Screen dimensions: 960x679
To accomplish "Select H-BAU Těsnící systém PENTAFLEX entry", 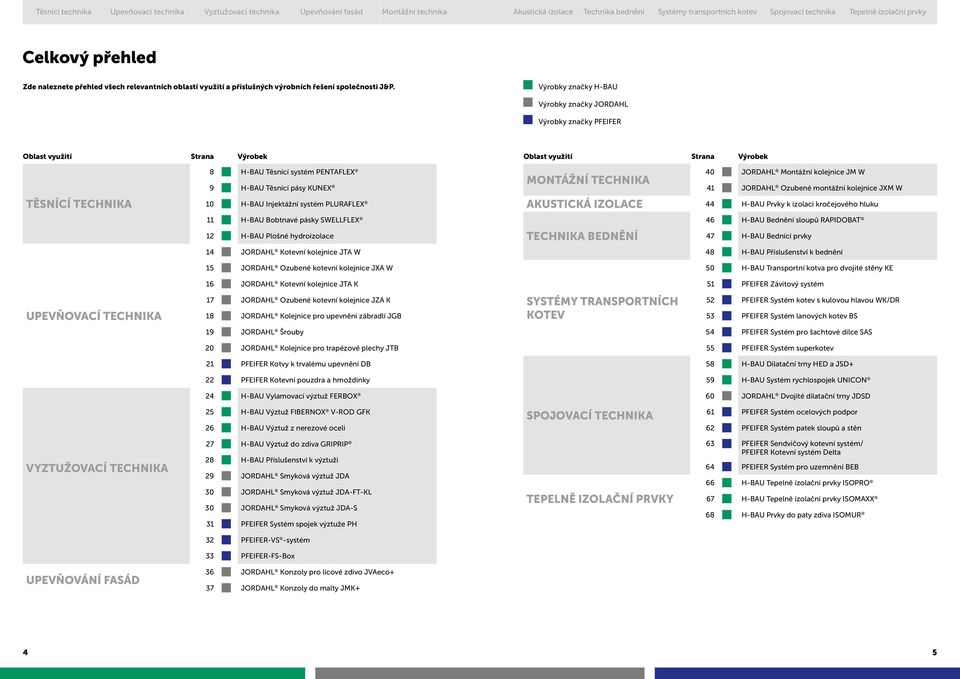I will pyautogui.click(x=299, y=172).
